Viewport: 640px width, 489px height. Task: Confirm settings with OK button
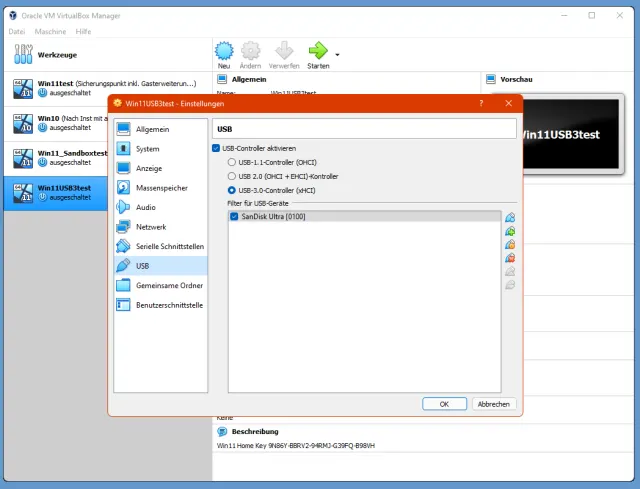click(x=444, y=404)
